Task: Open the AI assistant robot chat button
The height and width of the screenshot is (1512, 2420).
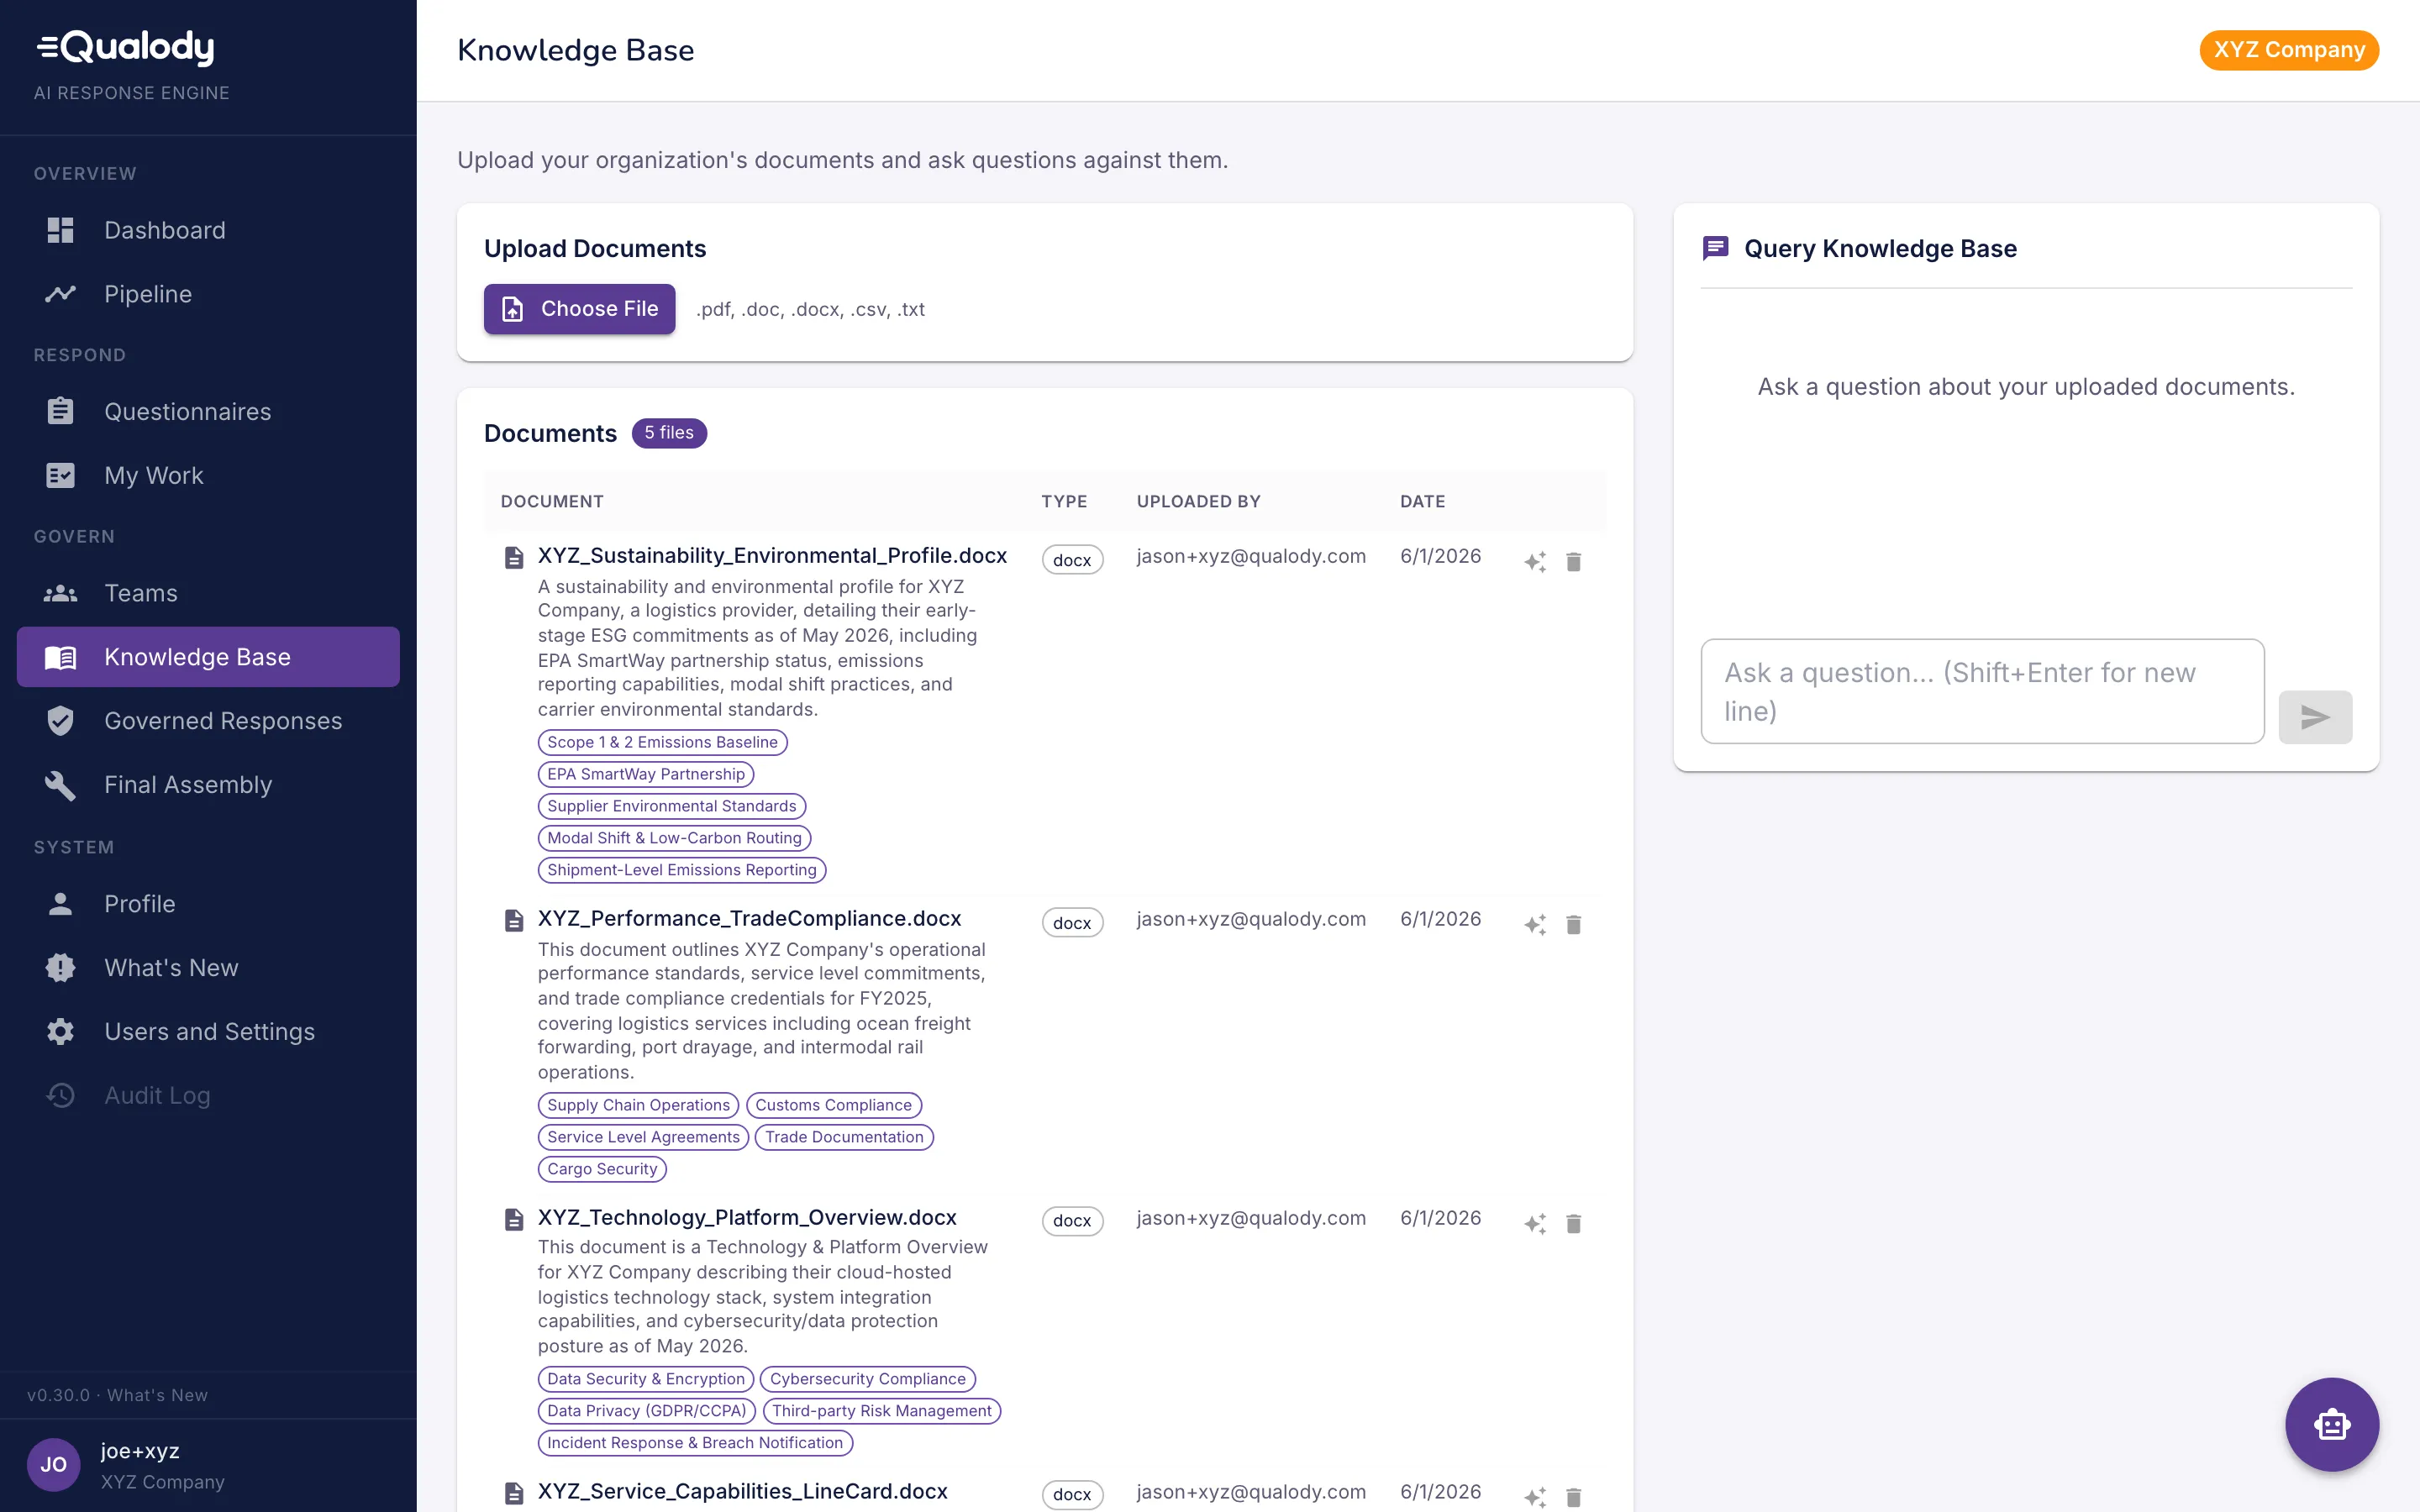Action: (x=2331, y=1424)
